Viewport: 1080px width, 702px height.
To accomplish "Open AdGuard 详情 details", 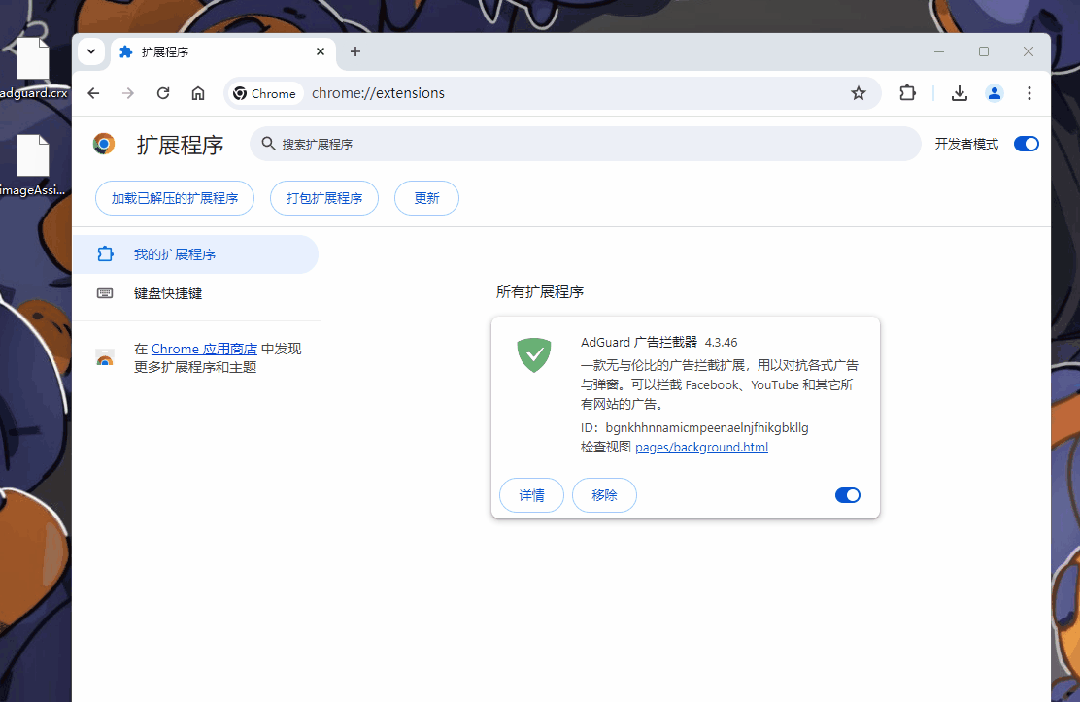I will (532, 495).
